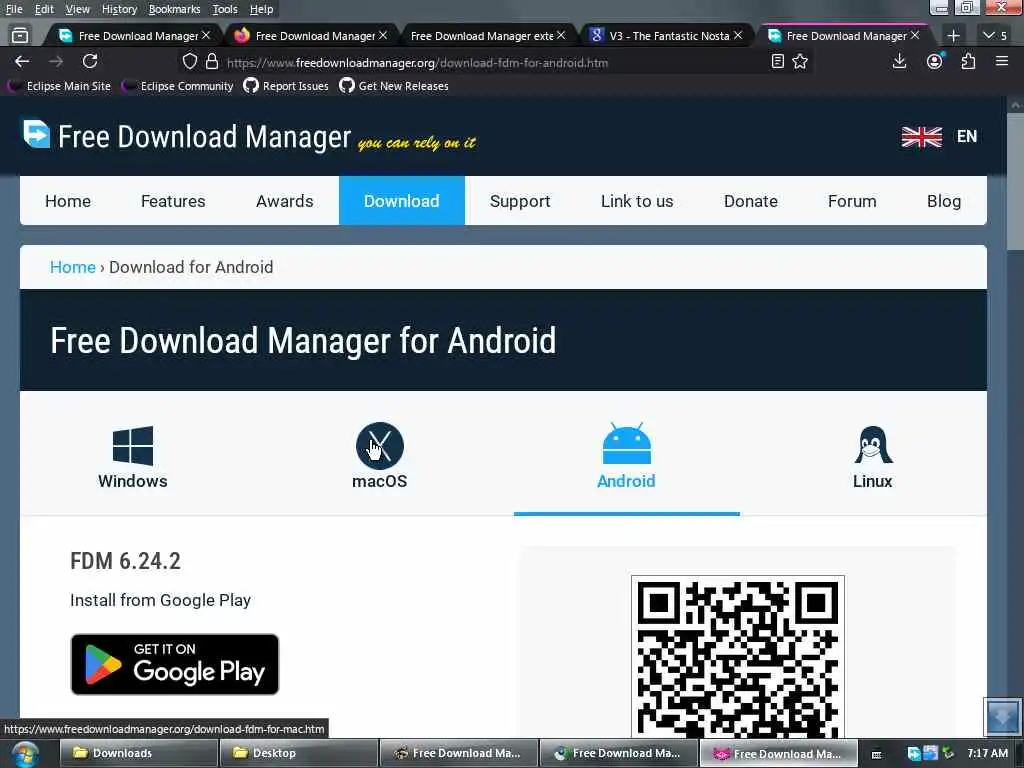Open Get New Releases bookmark
Screen dimensions: 1024x768
click(394, 86)
